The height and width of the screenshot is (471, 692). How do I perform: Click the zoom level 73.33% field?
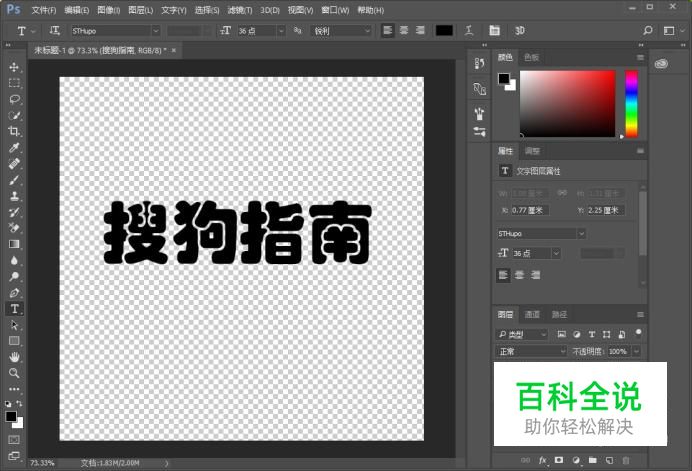tap(42, 463)
